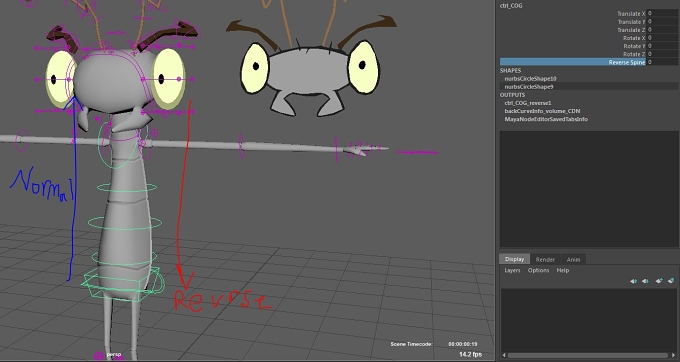Switch to the Anim layer tab
This screenshot has height=362, width=680.
pos(573,259)
